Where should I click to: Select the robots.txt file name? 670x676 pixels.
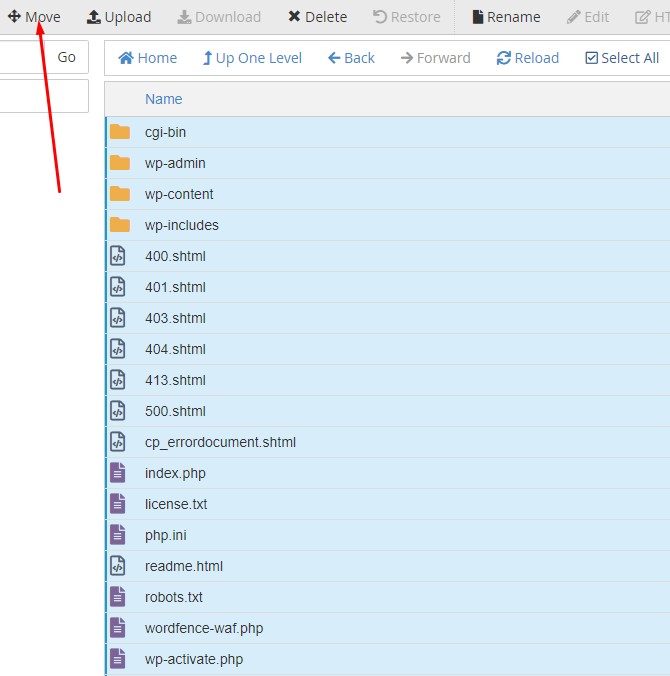[x=174, y=598]
